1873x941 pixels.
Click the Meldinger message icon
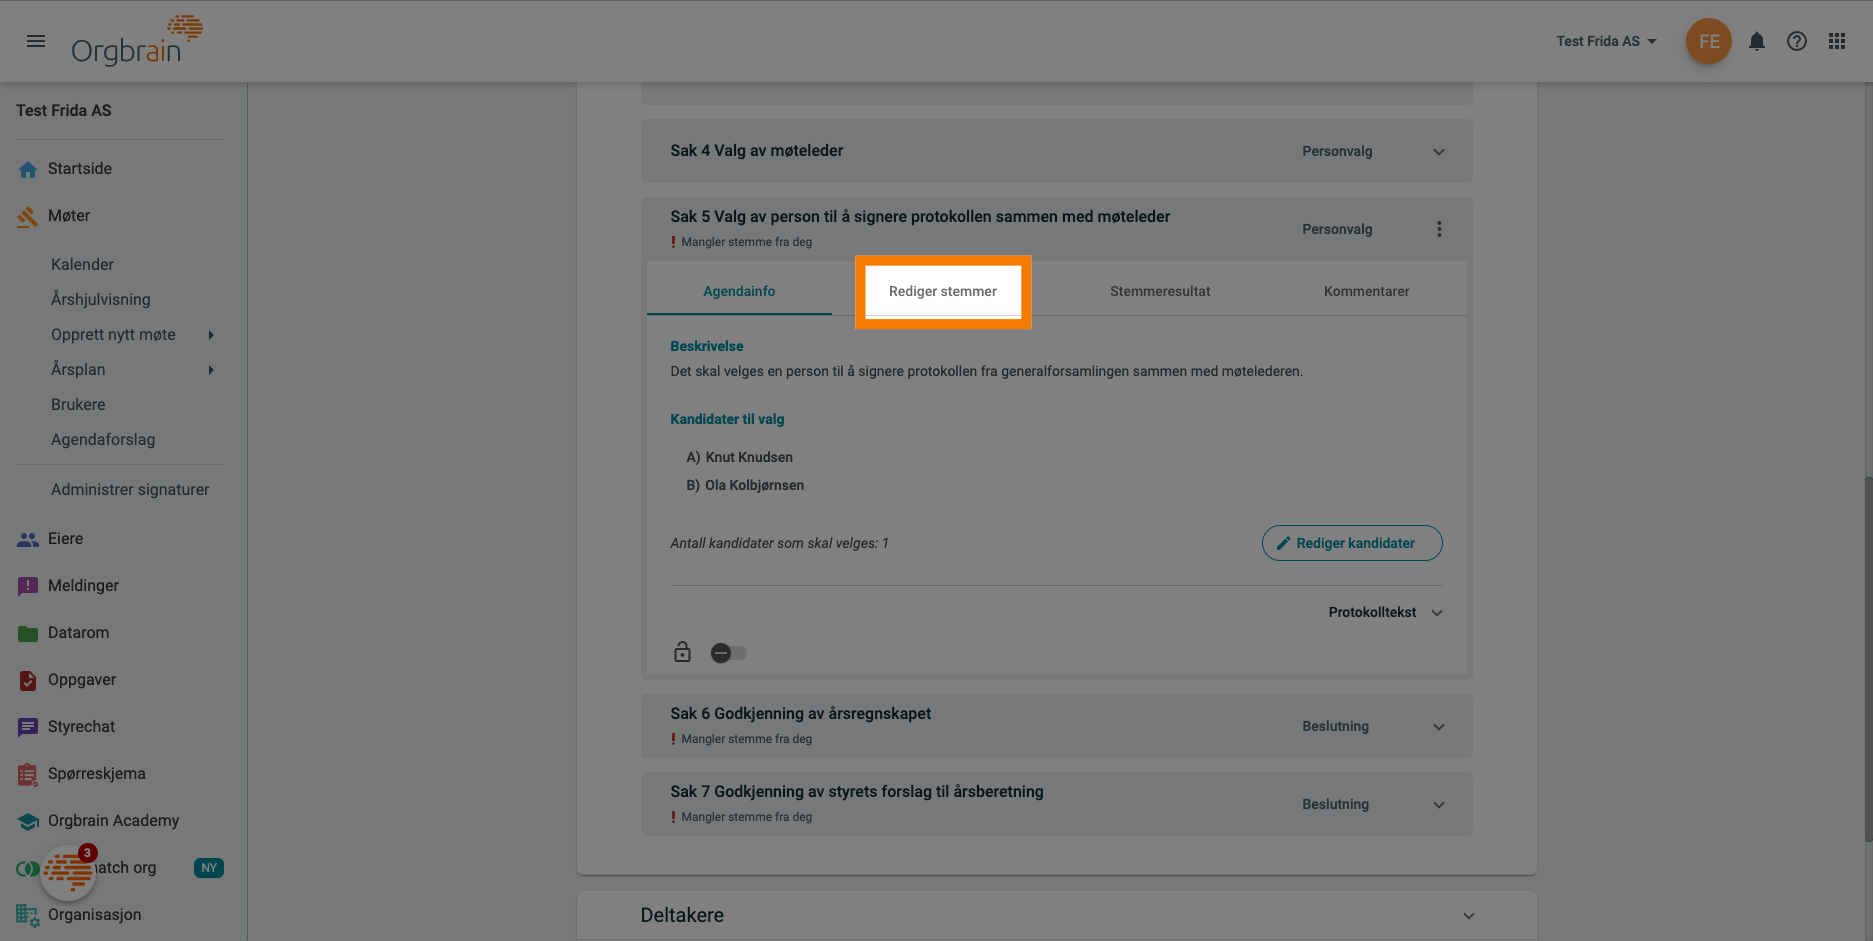point(28,586)
